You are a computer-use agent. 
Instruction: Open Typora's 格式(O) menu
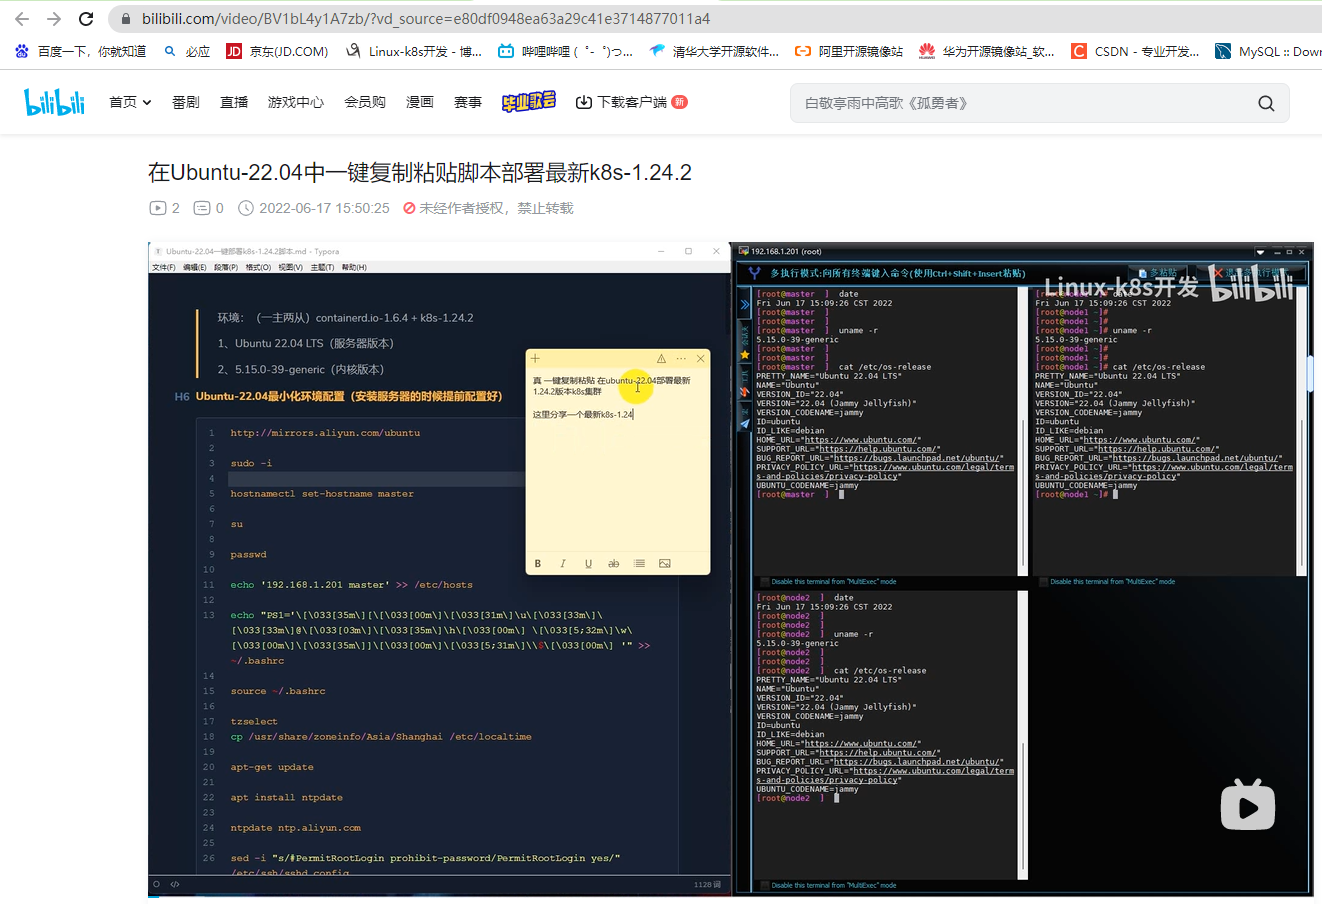pos(258,267)
